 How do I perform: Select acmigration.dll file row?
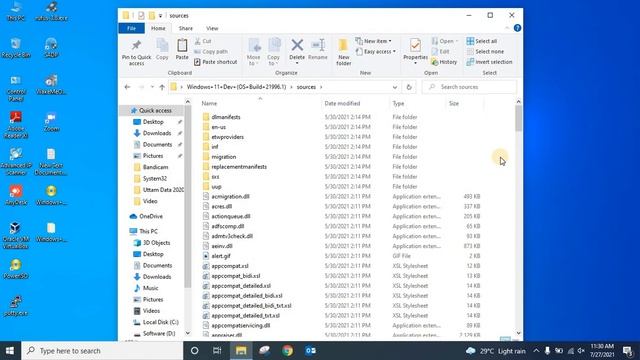(341, 196)
